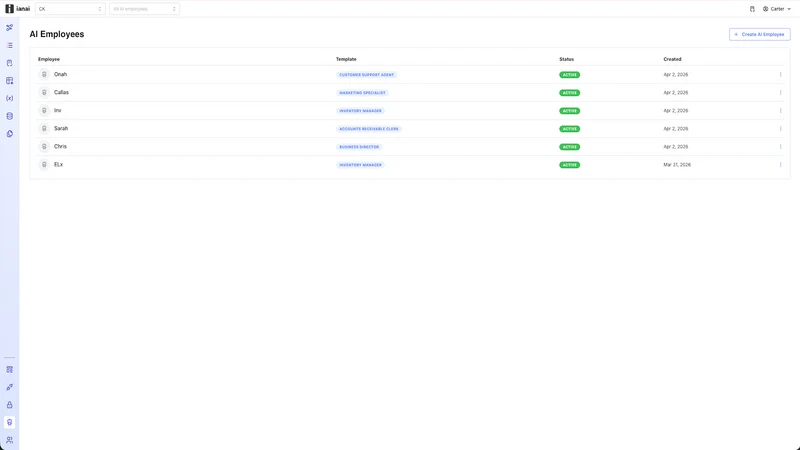This screenshot has width=800, height=450.
Task: Click the avatar icon next to Inv
Action: point(44,110)
